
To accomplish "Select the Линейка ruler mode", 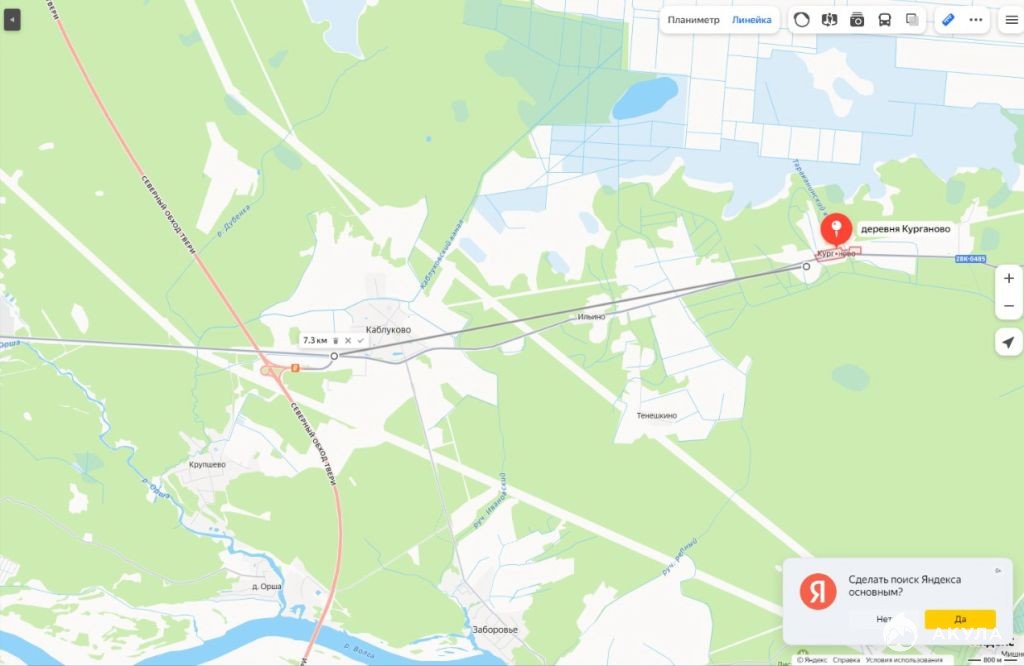I will pyautogui.click(x=751, y=20).
